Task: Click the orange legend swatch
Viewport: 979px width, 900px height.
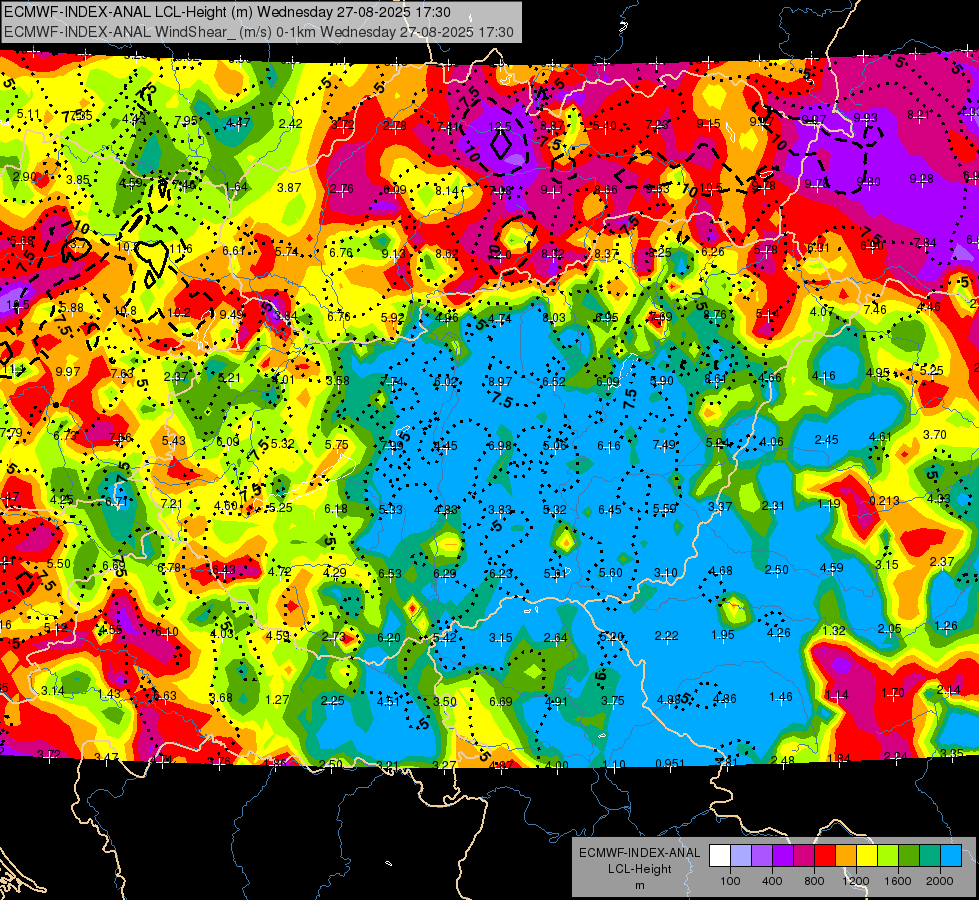Action: pos(846,856)
